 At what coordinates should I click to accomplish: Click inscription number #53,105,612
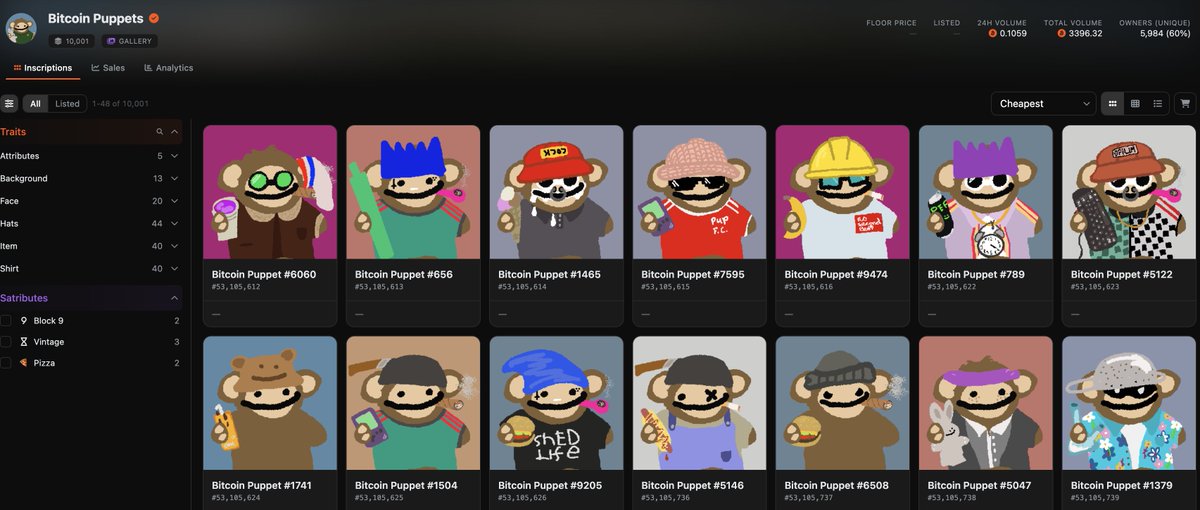coord(236,287)
